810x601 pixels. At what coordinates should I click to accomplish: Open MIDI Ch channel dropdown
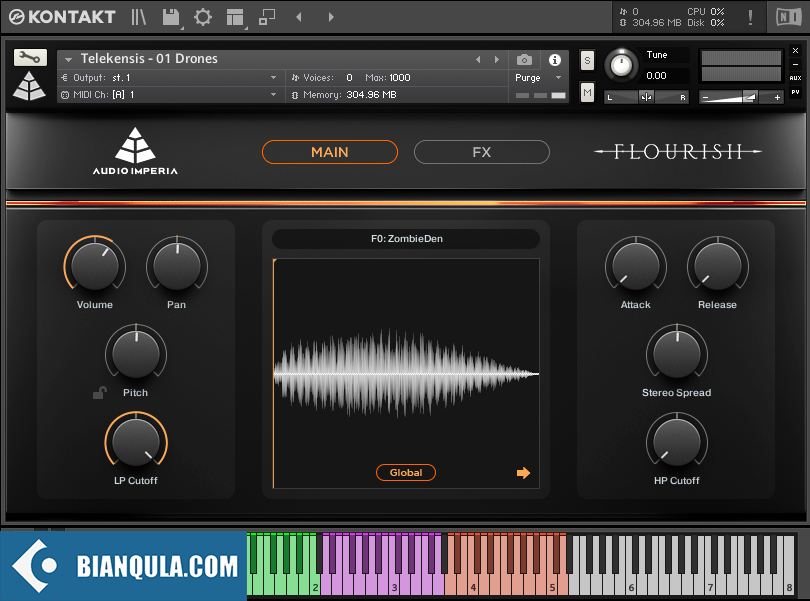coord(273,95)
